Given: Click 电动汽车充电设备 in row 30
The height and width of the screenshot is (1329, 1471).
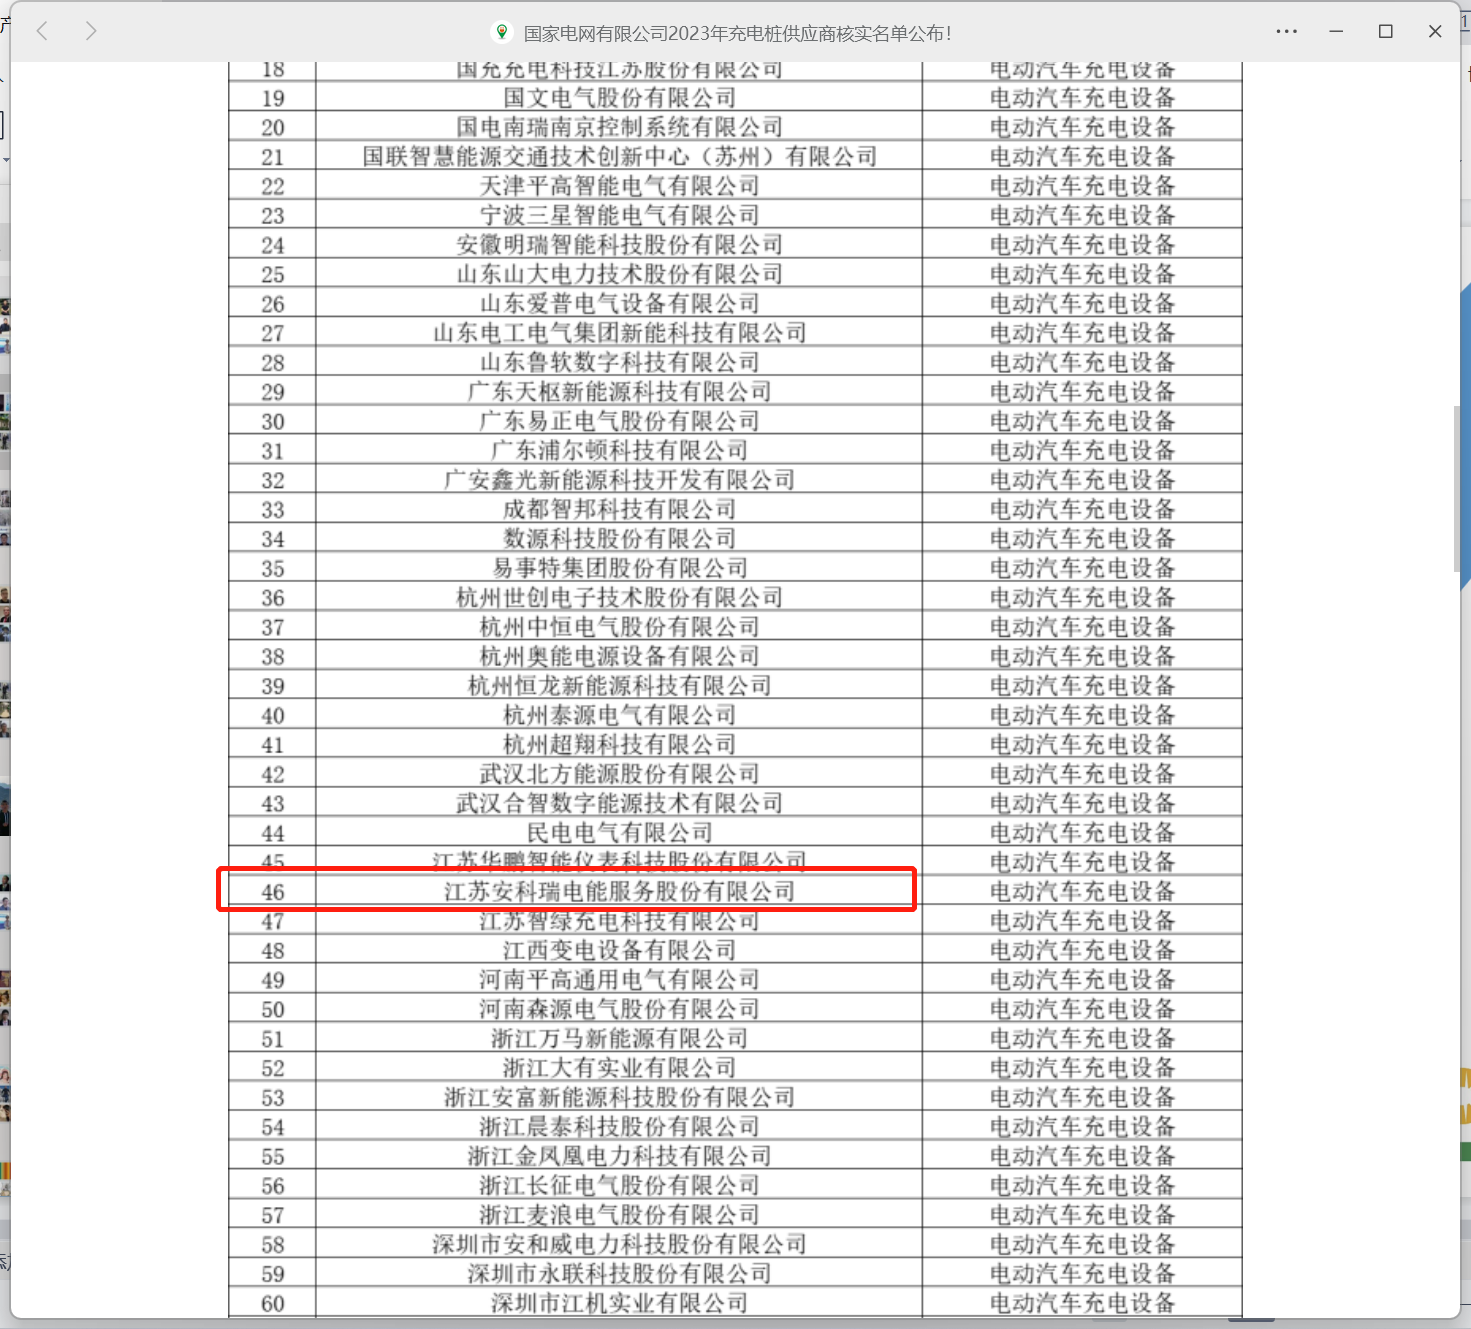Looking at the screenshot, I should tap(1083, 421).
